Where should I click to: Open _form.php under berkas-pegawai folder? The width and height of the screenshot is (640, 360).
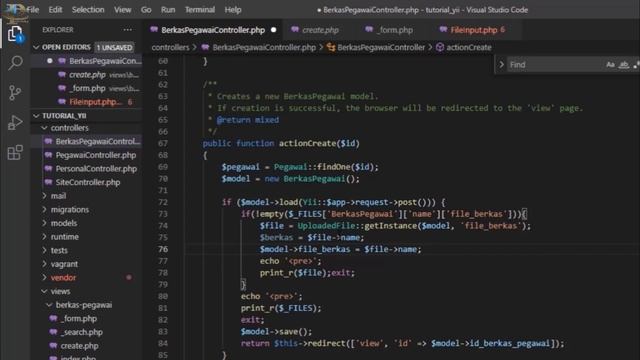click(88, 318)
